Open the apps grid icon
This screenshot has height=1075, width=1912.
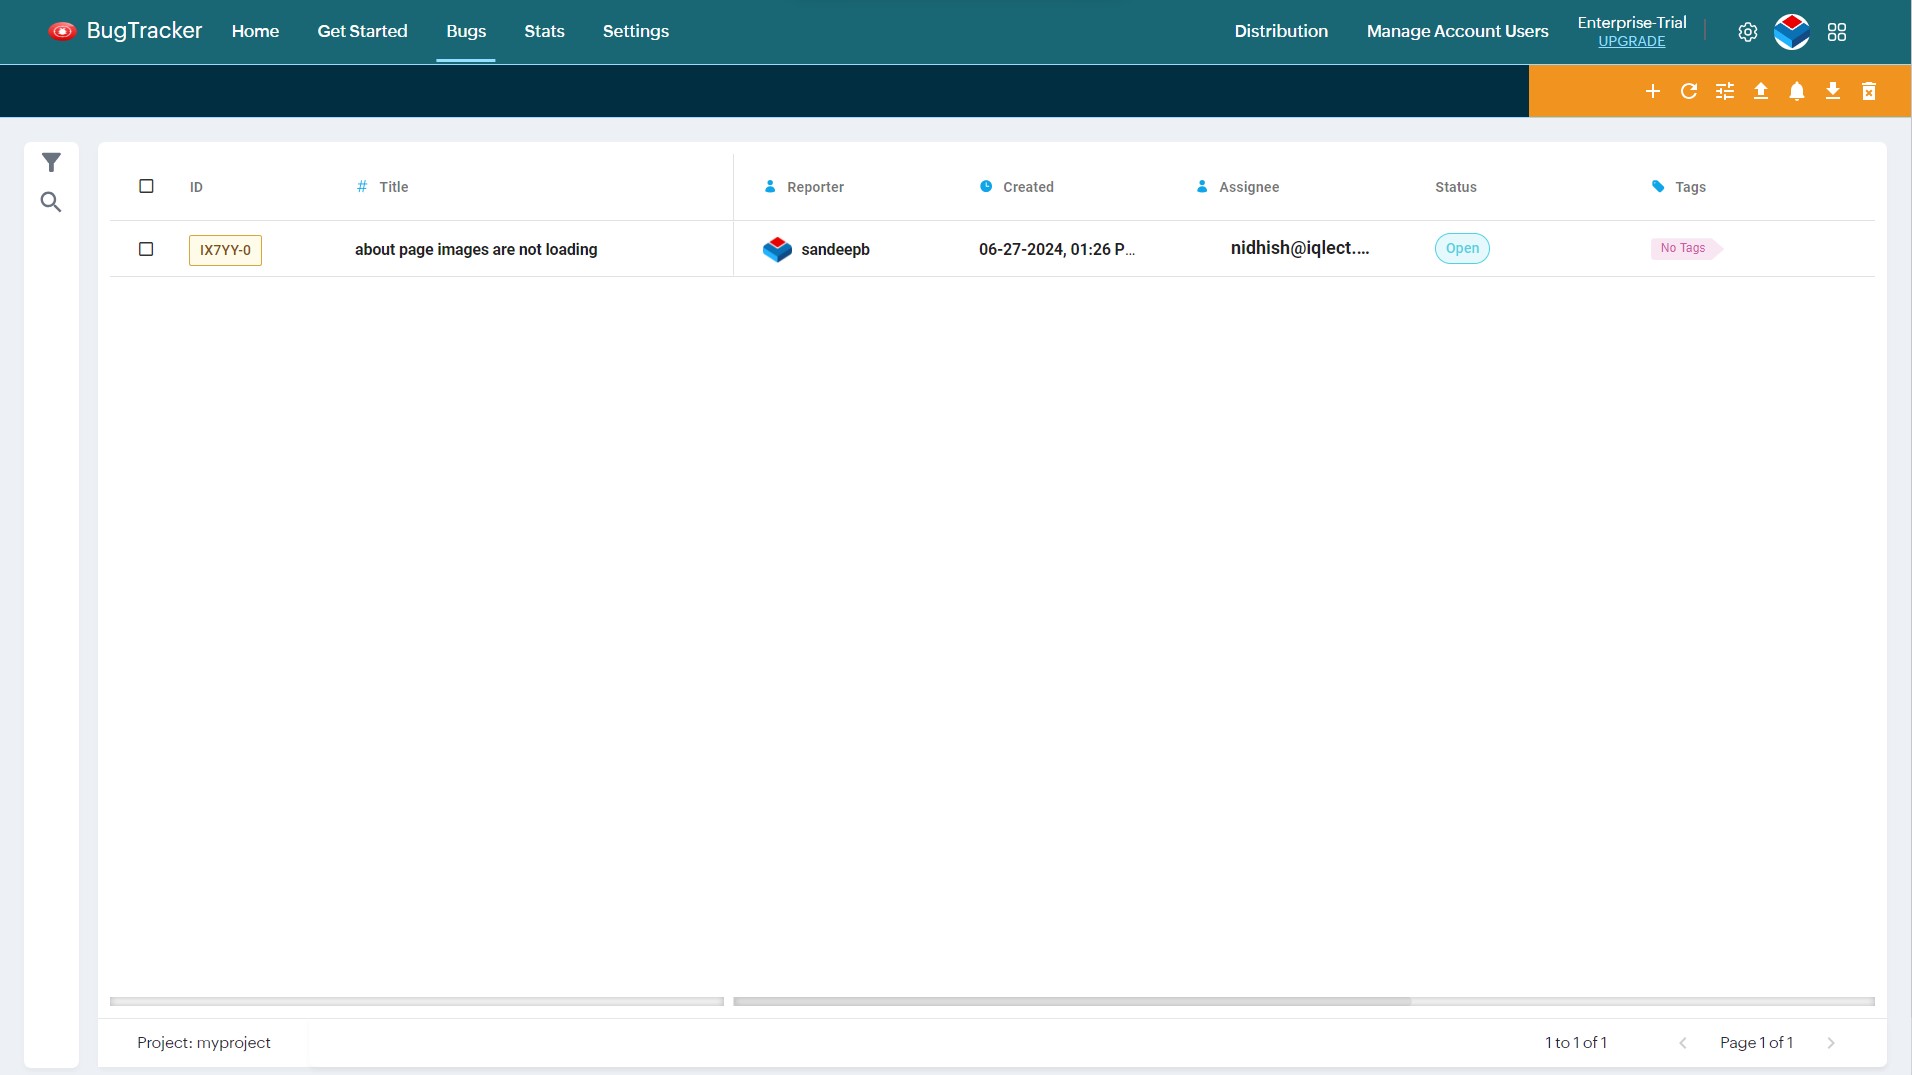[1837, 32]
